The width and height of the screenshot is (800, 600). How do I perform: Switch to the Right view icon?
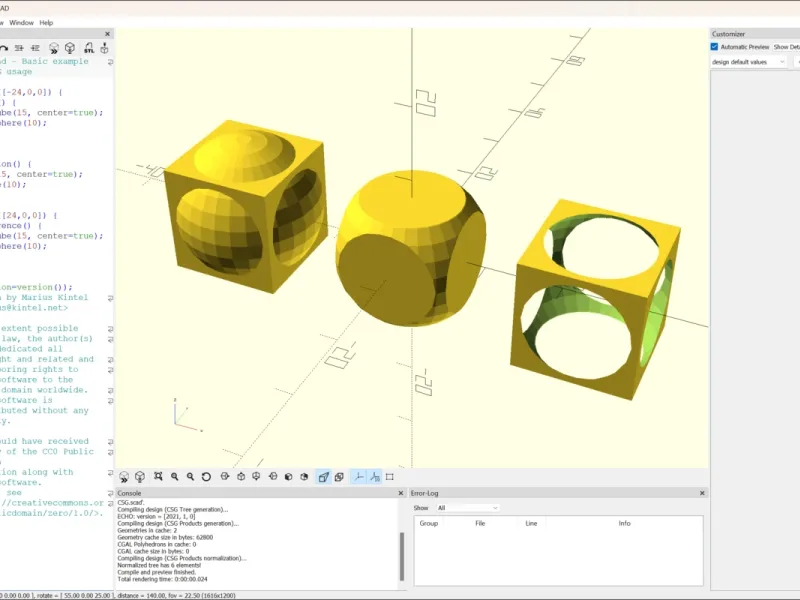(224, 477)
